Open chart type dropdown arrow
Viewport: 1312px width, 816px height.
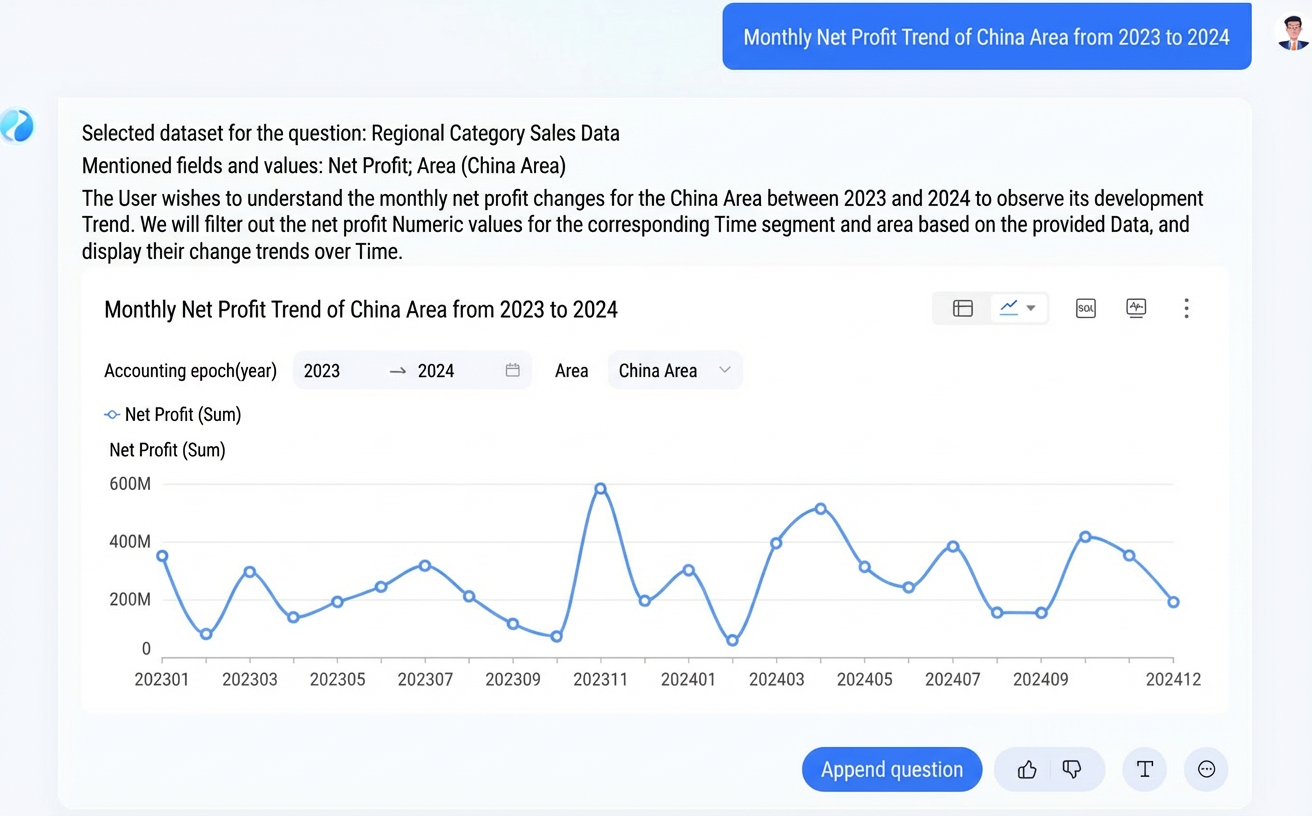(x=1031, y=308)
